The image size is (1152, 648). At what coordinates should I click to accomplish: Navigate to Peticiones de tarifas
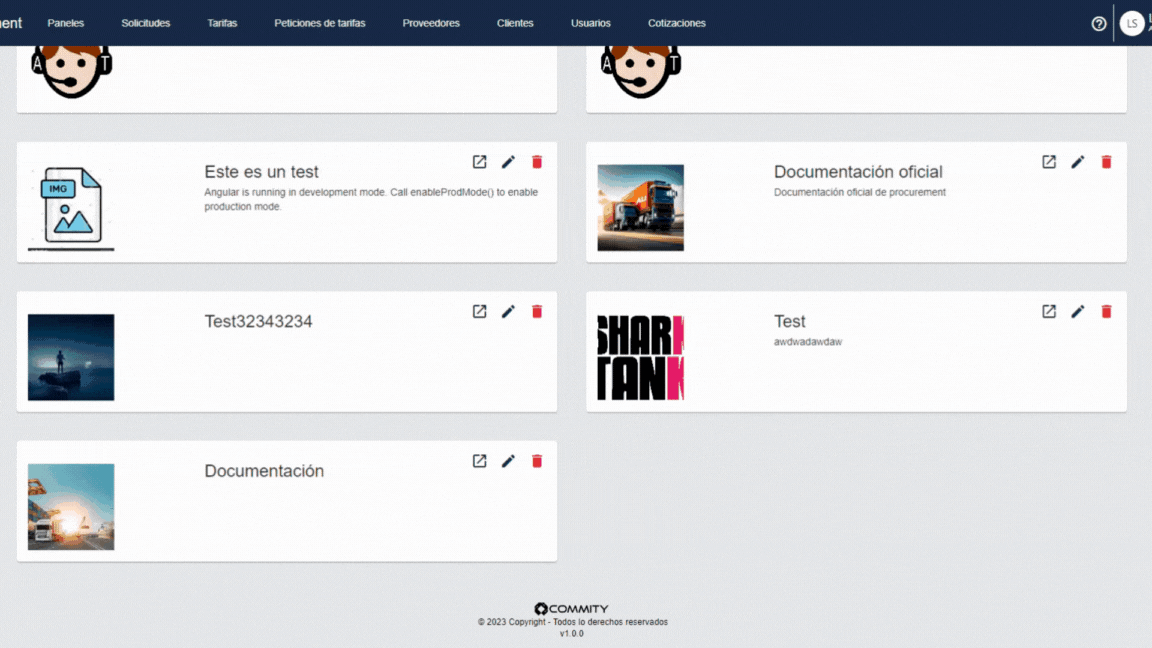320,23
